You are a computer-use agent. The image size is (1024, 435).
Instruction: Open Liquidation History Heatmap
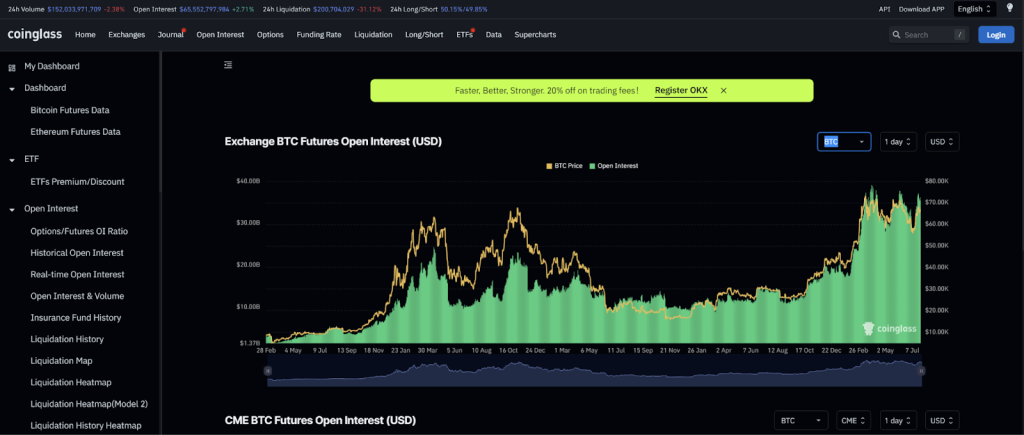pos(86,425)
